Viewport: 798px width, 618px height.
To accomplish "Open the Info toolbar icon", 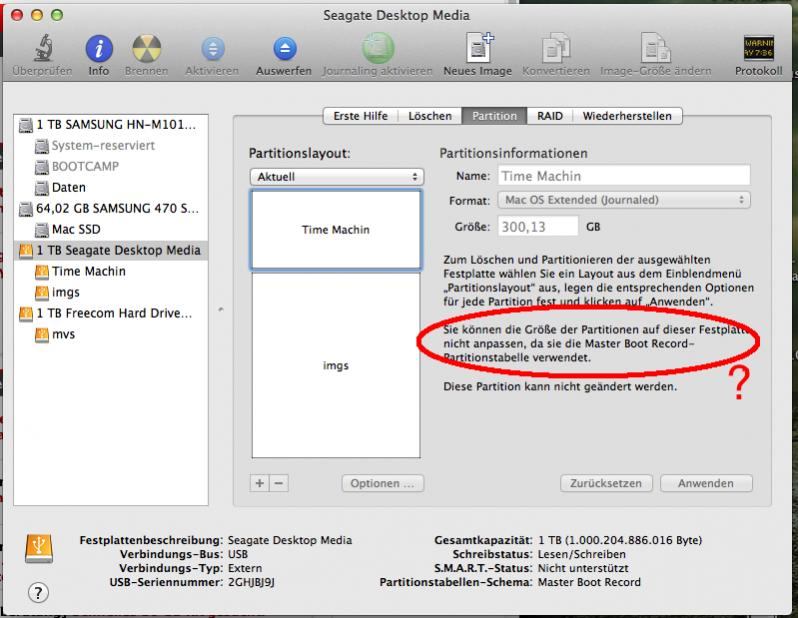I will coord(99,49).
